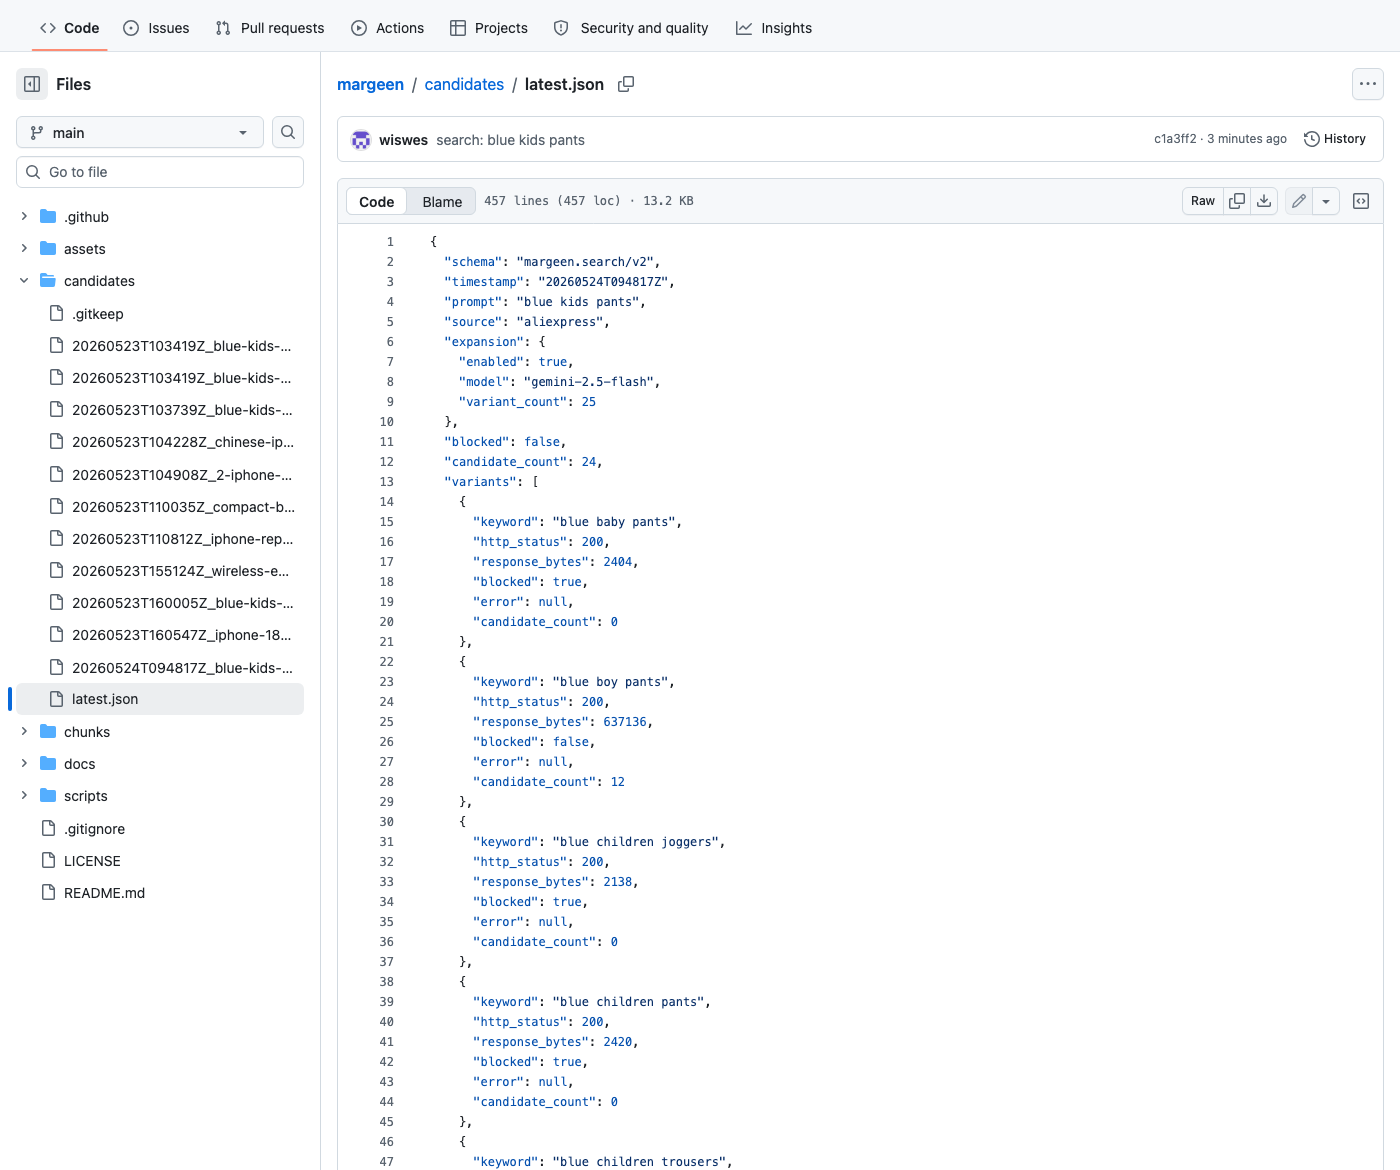Viewport: 1400px width, 1170px height.
Task: Open more edit options dropdown arrow
Action: coord(1326,201)
